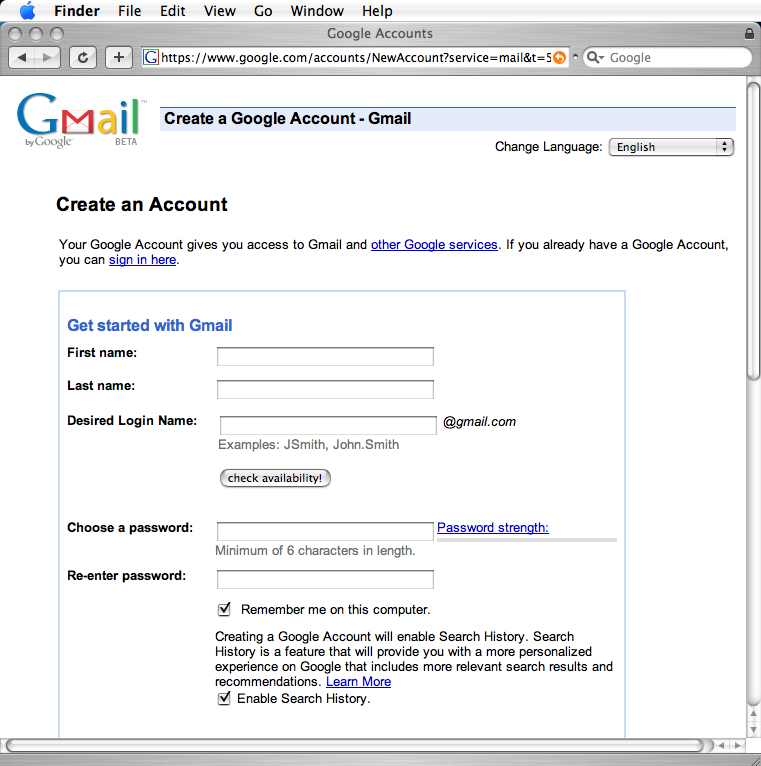Click the orange SnapBack icon in address bar

(559, 58)
